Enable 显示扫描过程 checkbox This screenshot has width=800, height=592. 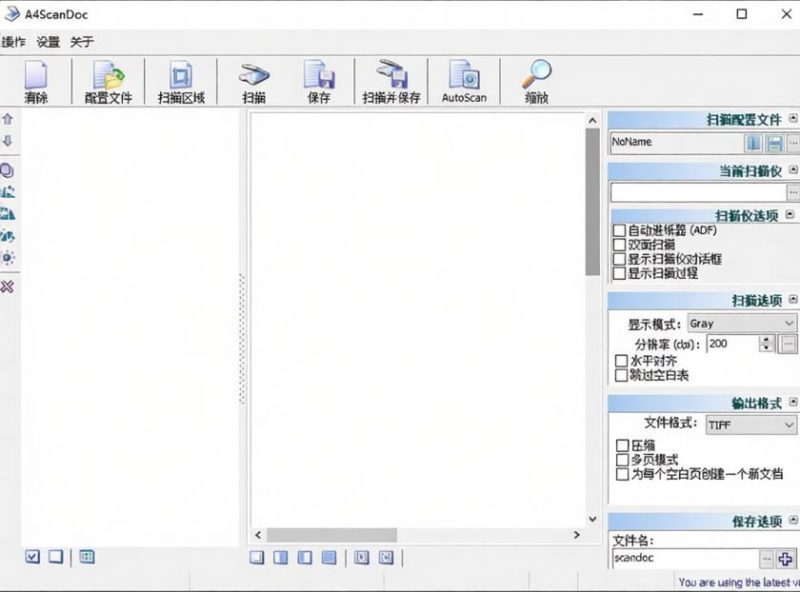(x=619, y=274)
